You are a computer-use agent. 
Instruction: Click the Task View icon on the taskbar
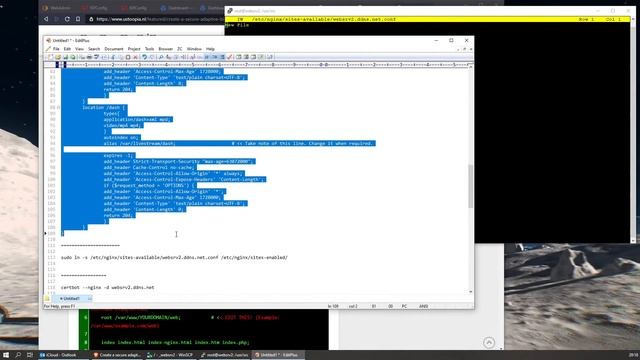30,355
